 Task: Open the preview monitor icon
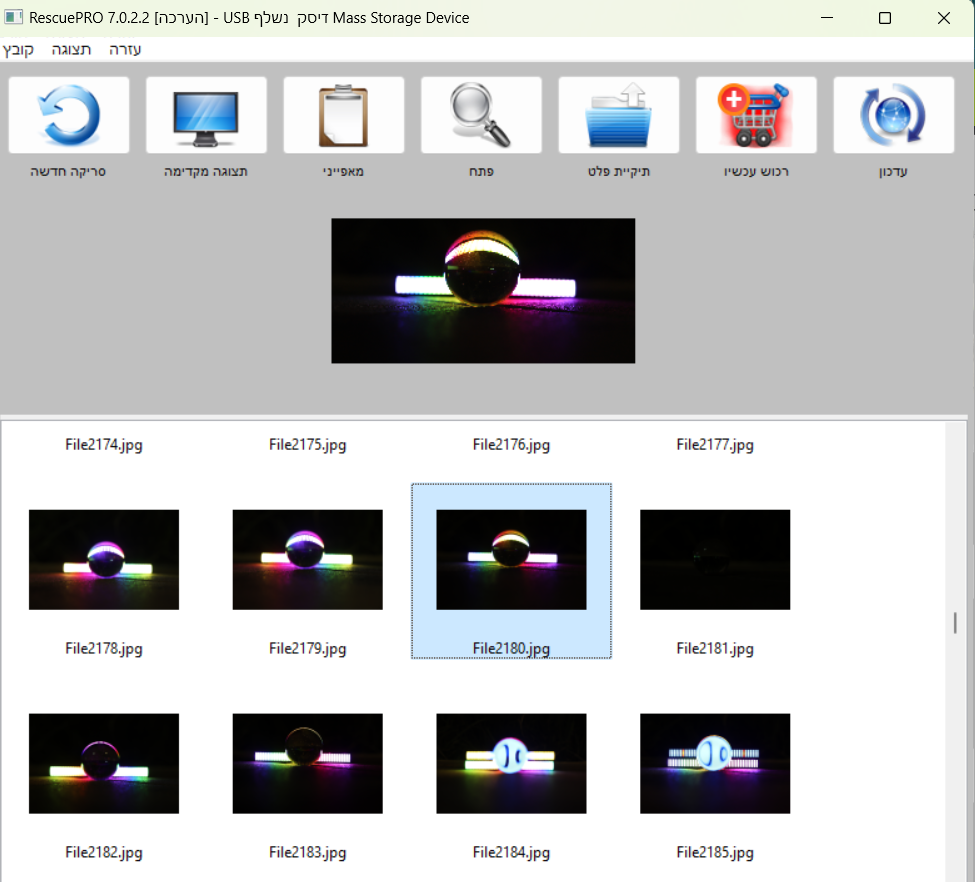click(206, 115)
